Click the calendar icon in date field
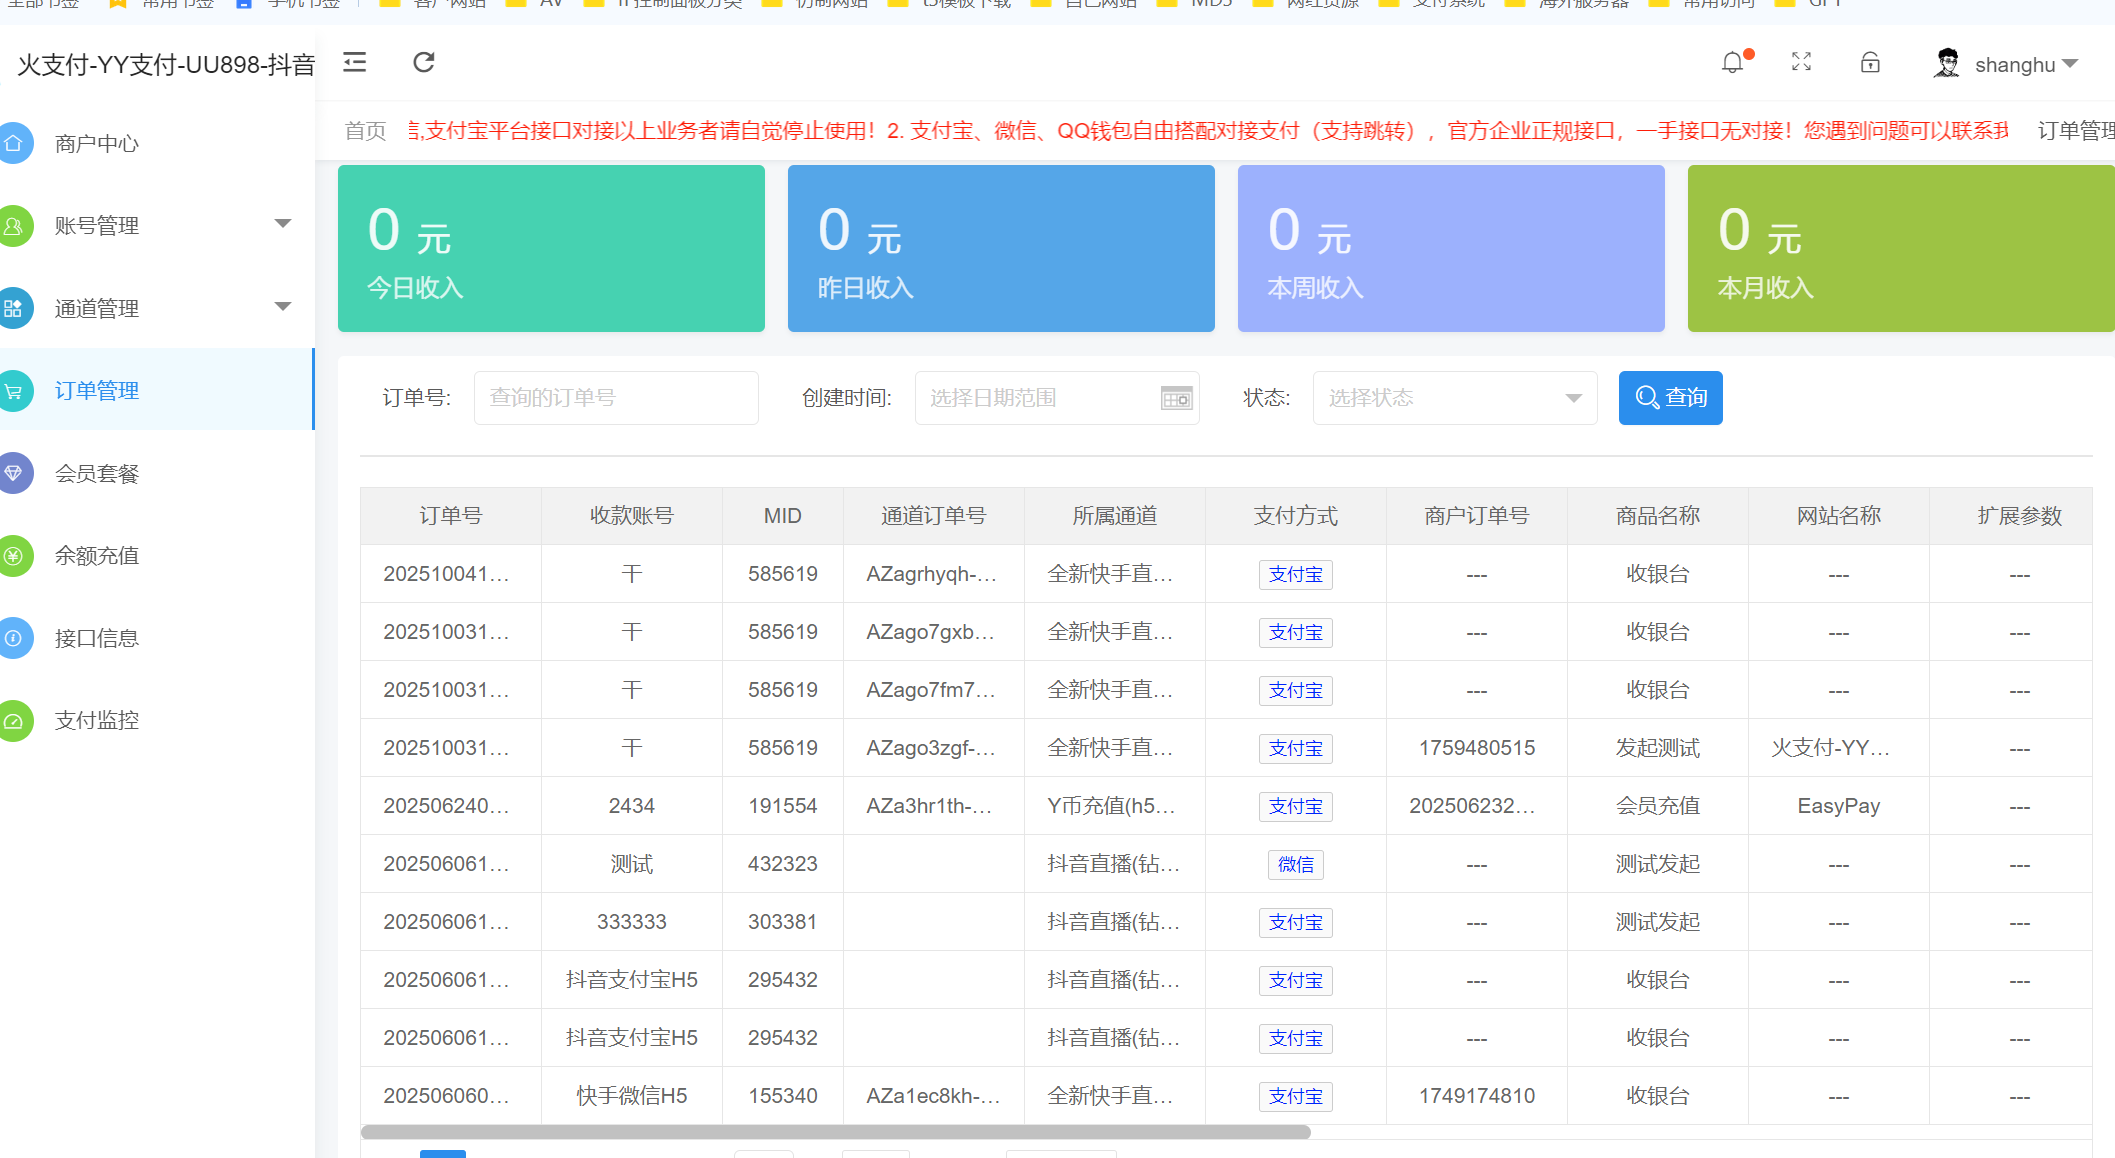 [x=1176, y=398]
